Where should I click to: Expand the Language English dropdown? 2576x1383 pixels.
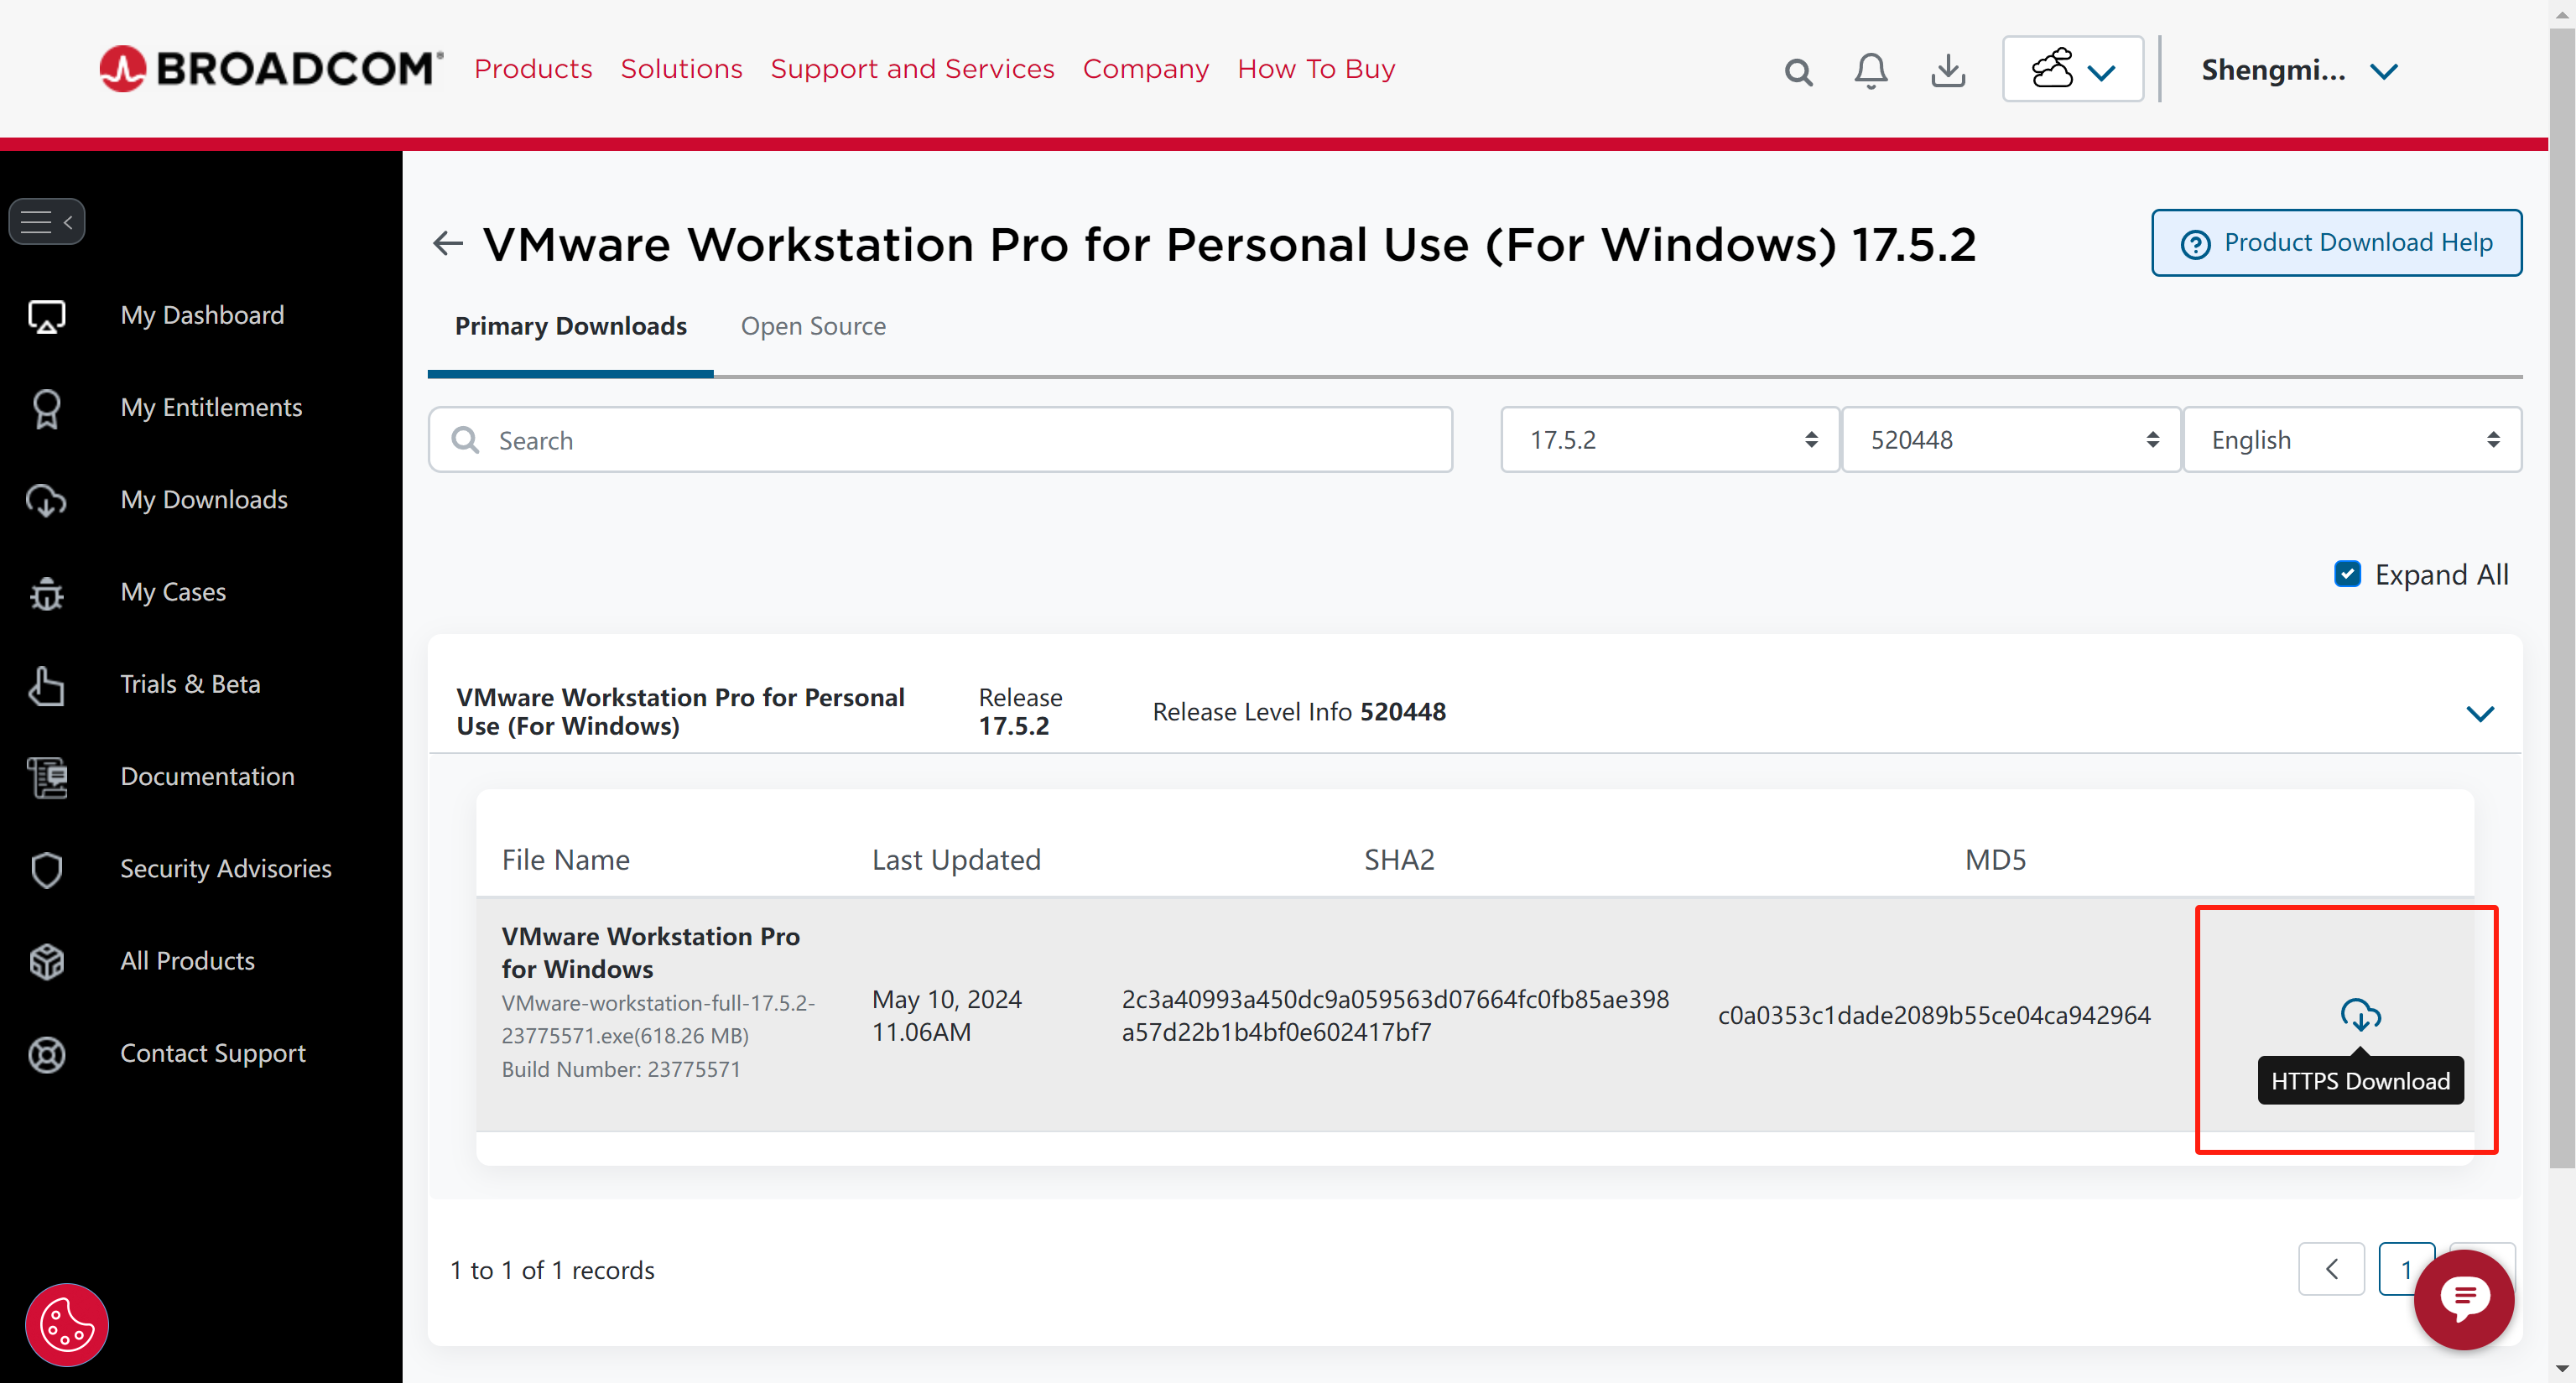[x=2351, y=439]
